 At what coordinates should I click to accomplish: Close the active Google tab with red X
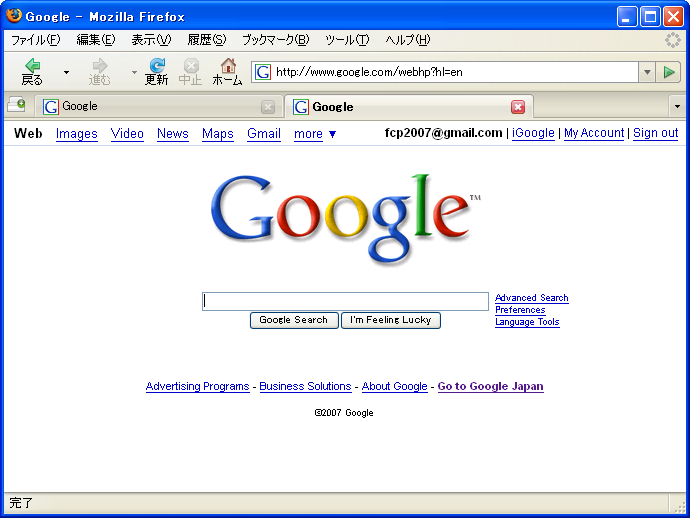518,107
